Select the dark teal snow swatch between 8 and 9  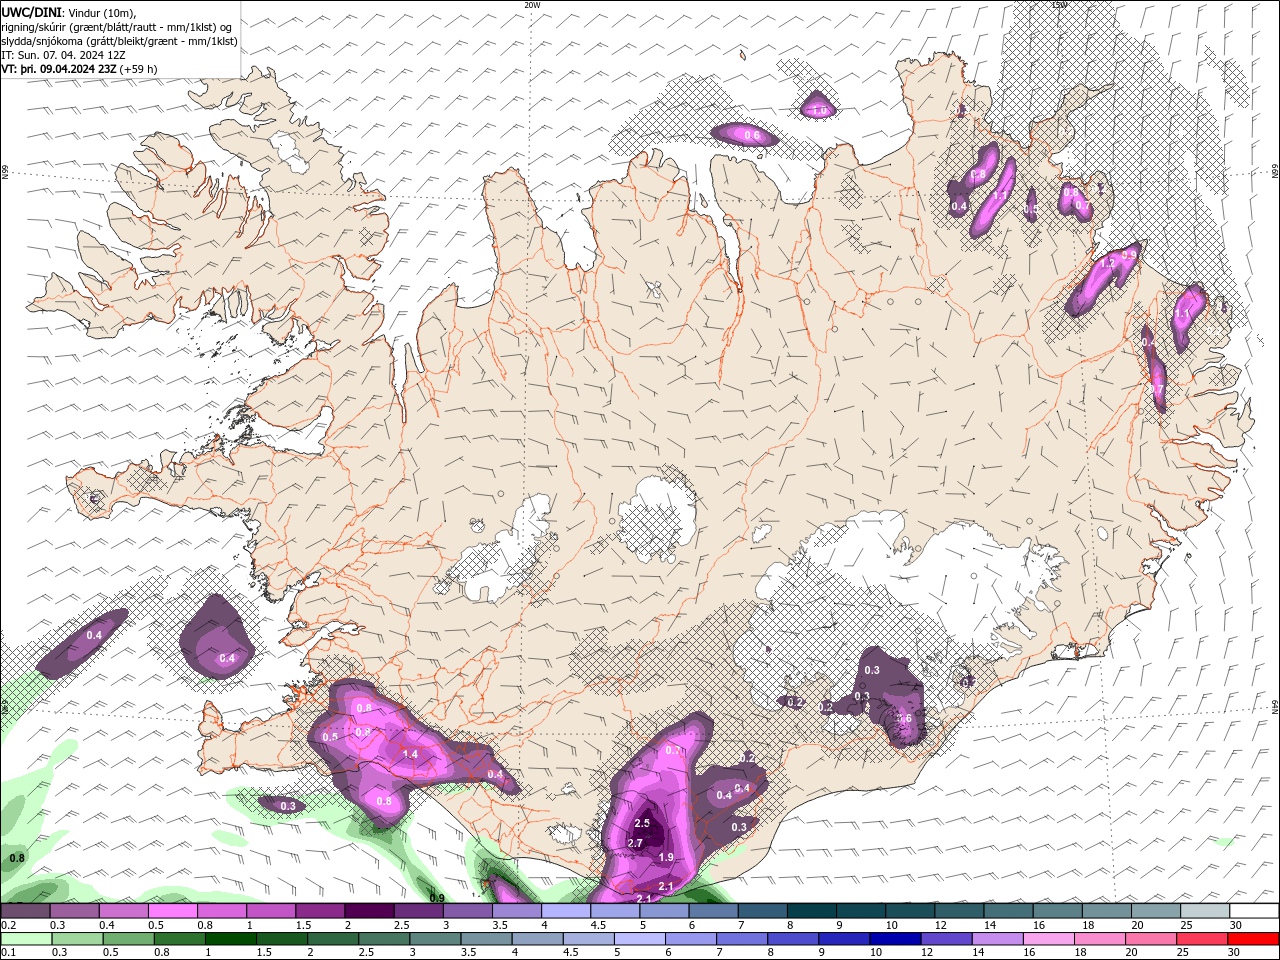[811, 911]
